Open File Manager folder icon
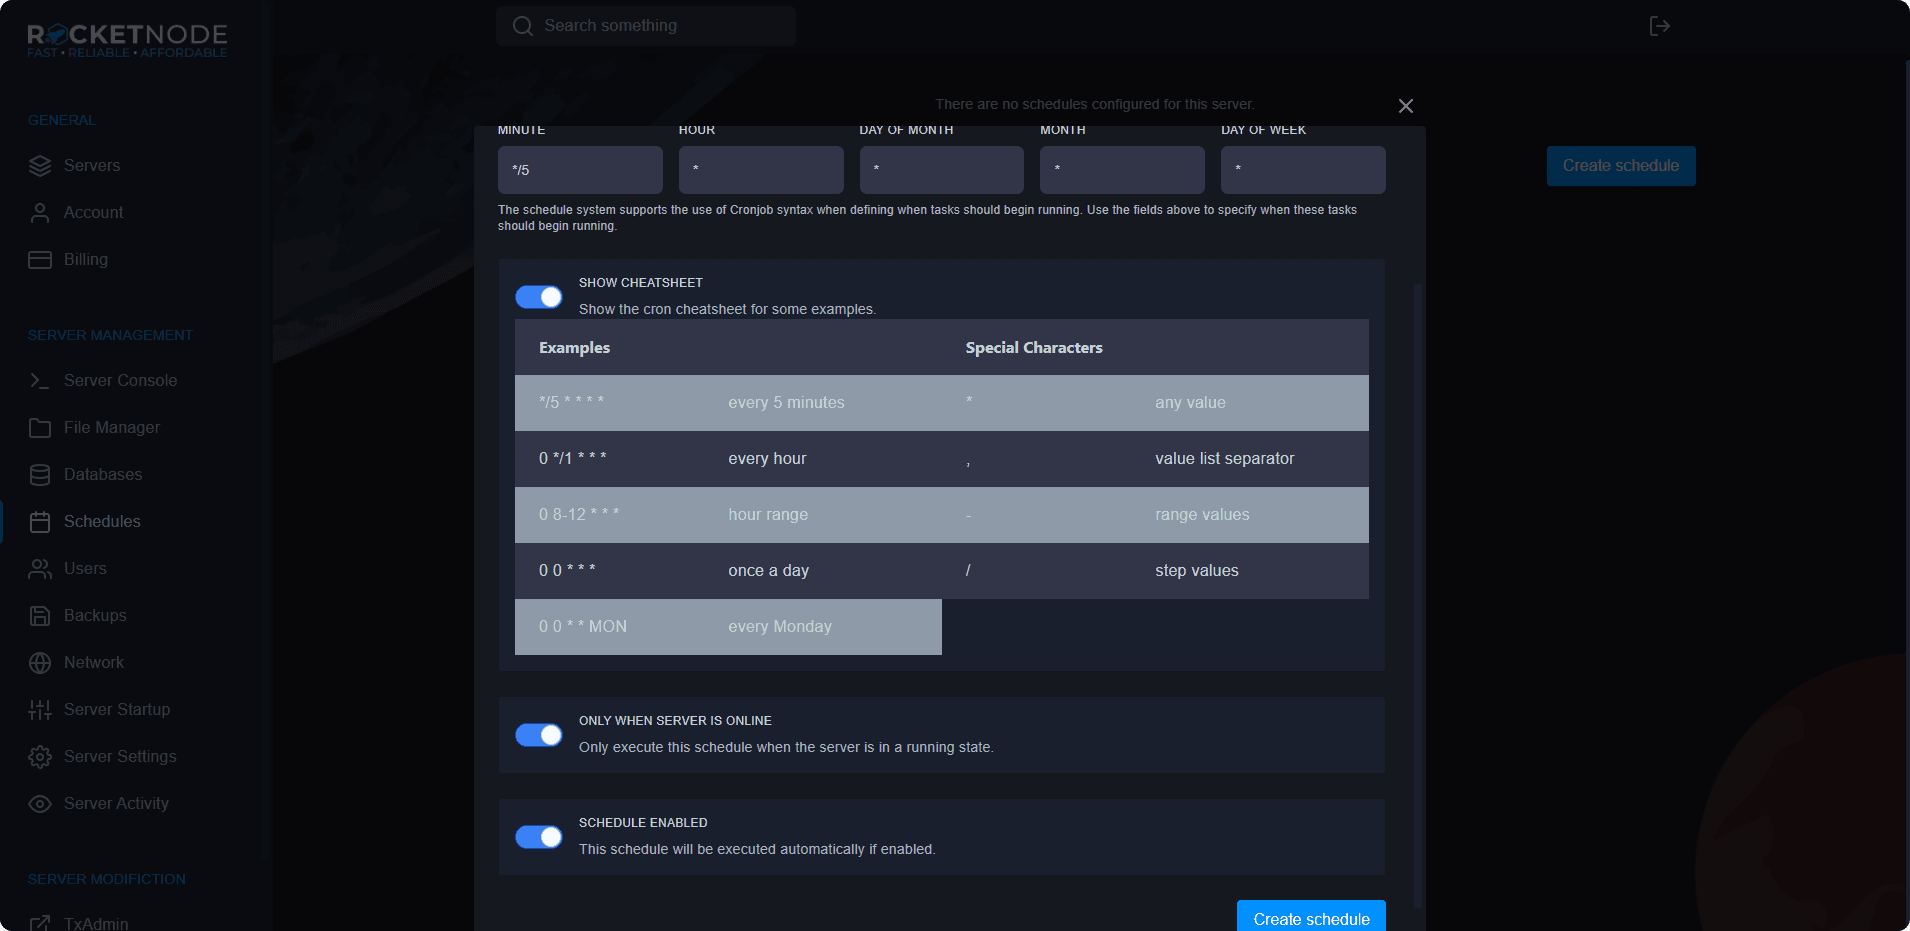 [x=40, y=428]
